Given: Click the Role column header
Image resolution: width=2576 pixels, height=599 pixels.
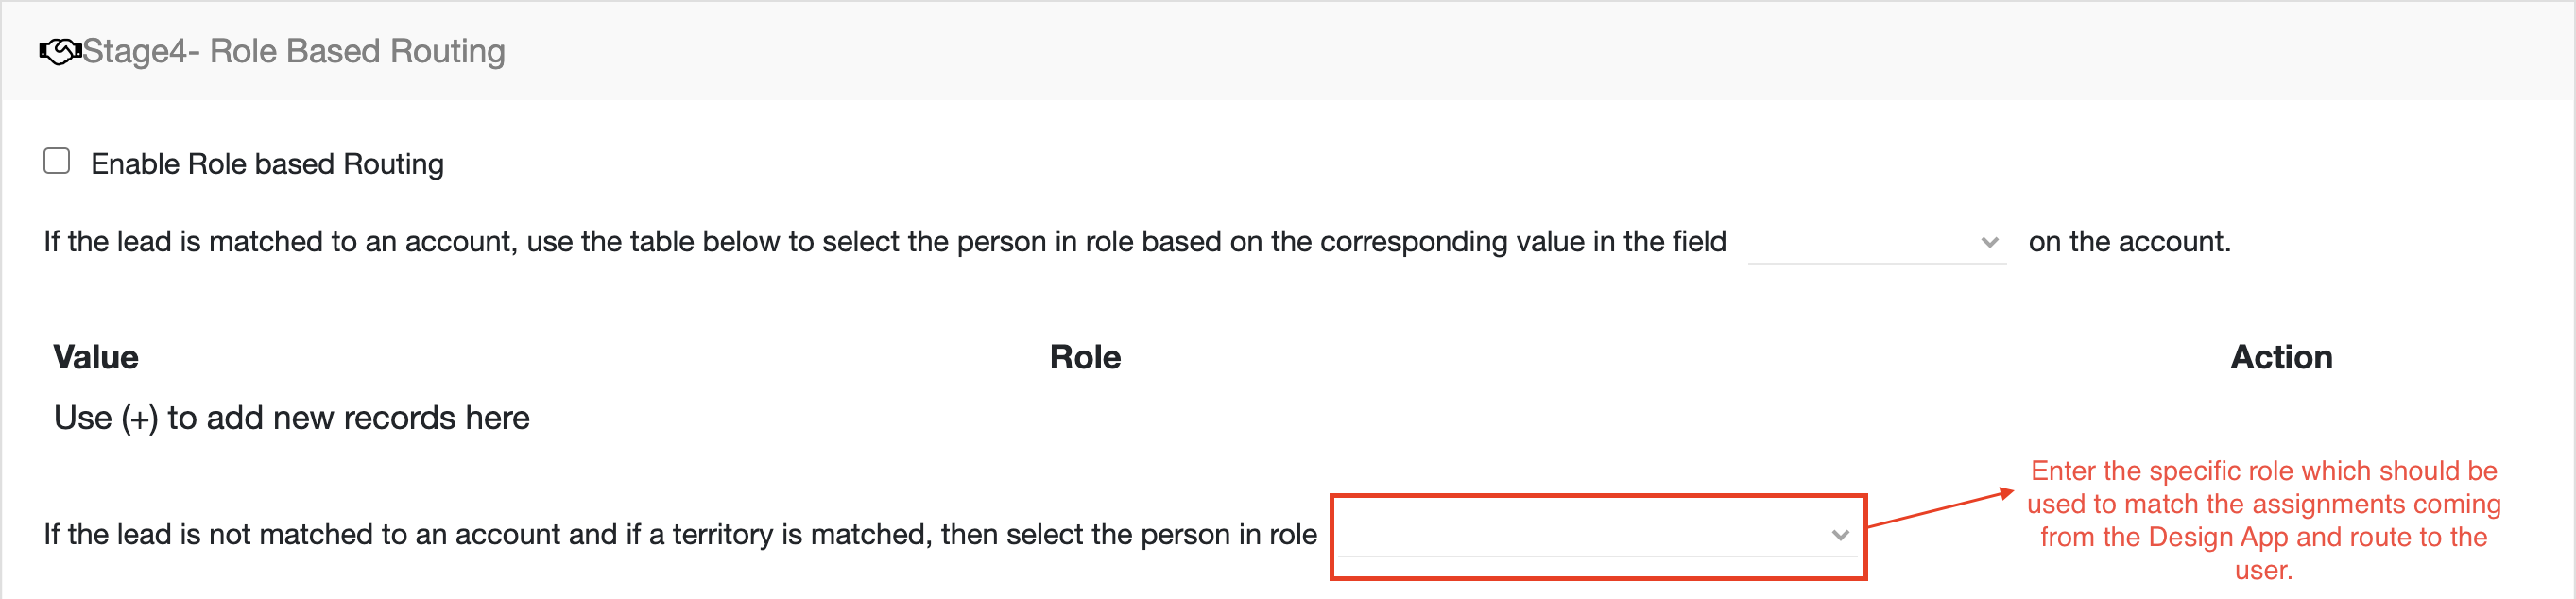Looking at the screenshot, I should coord(1085,357).
